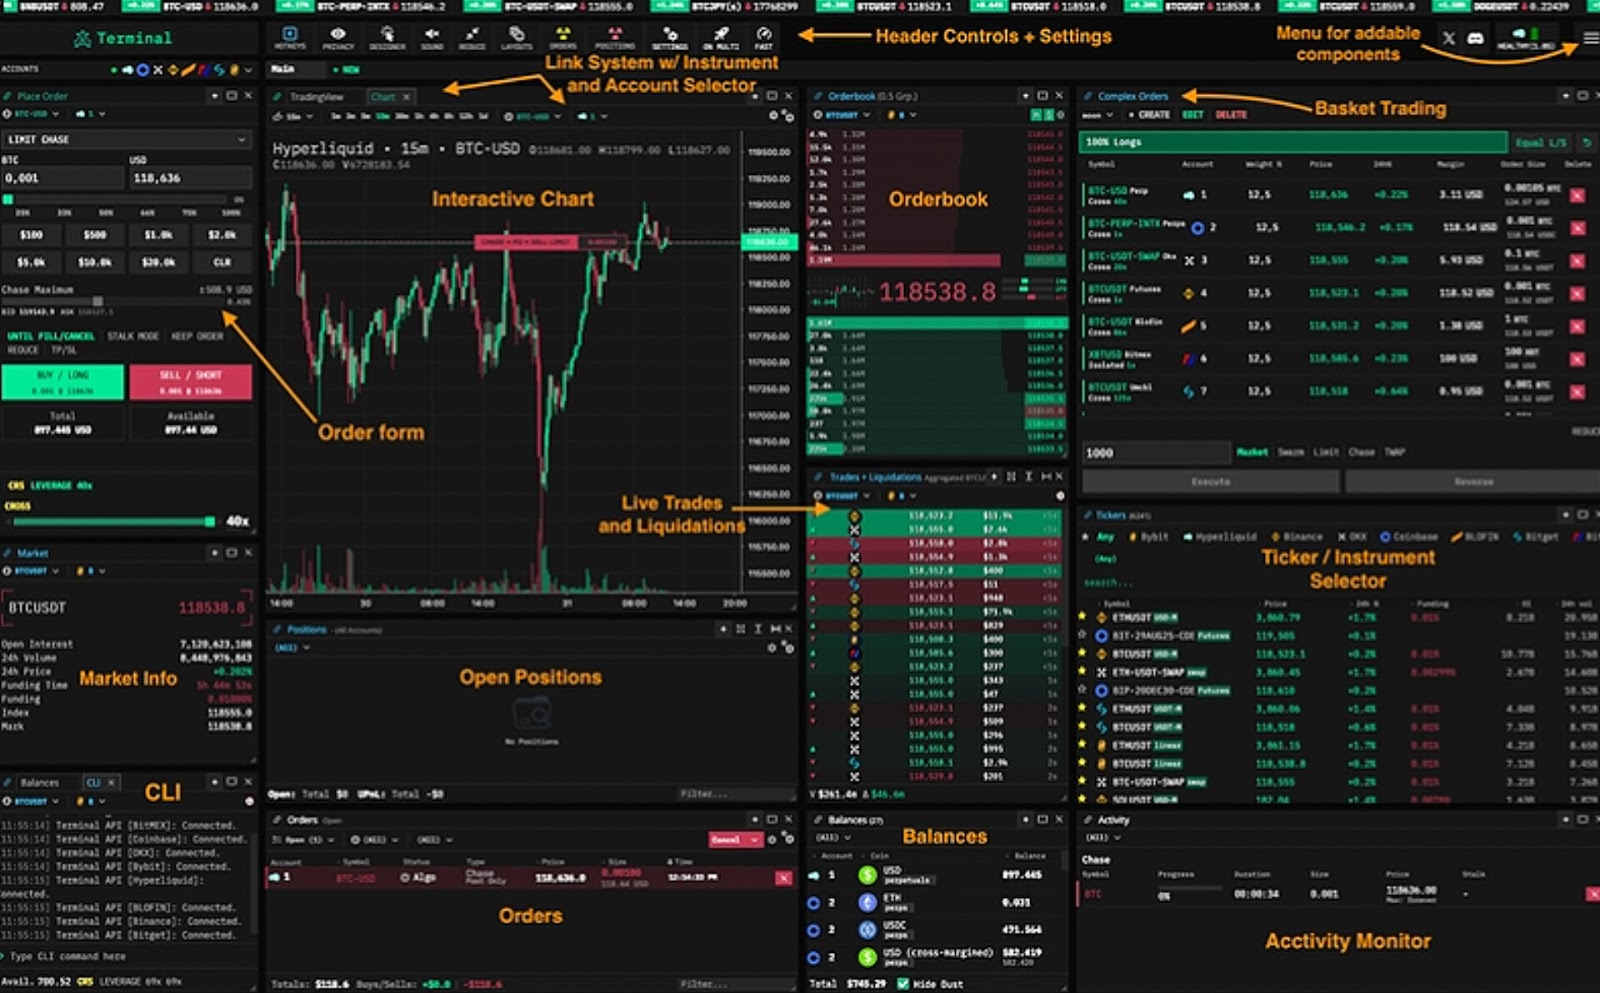1600x993 pixels.
Task: Maximize the Orderbook panel
Action: point(1042,96)
